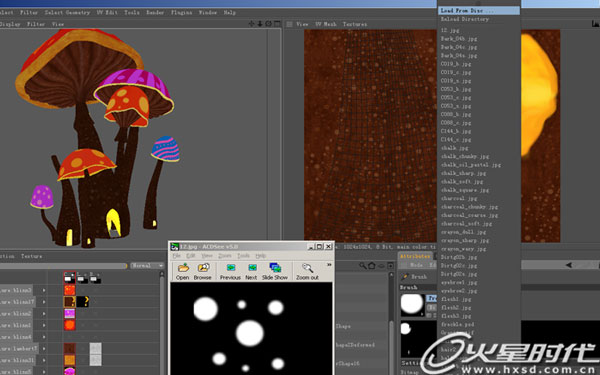
Task: Click black question-mark channel of blinn17
Action: (83, 302)
